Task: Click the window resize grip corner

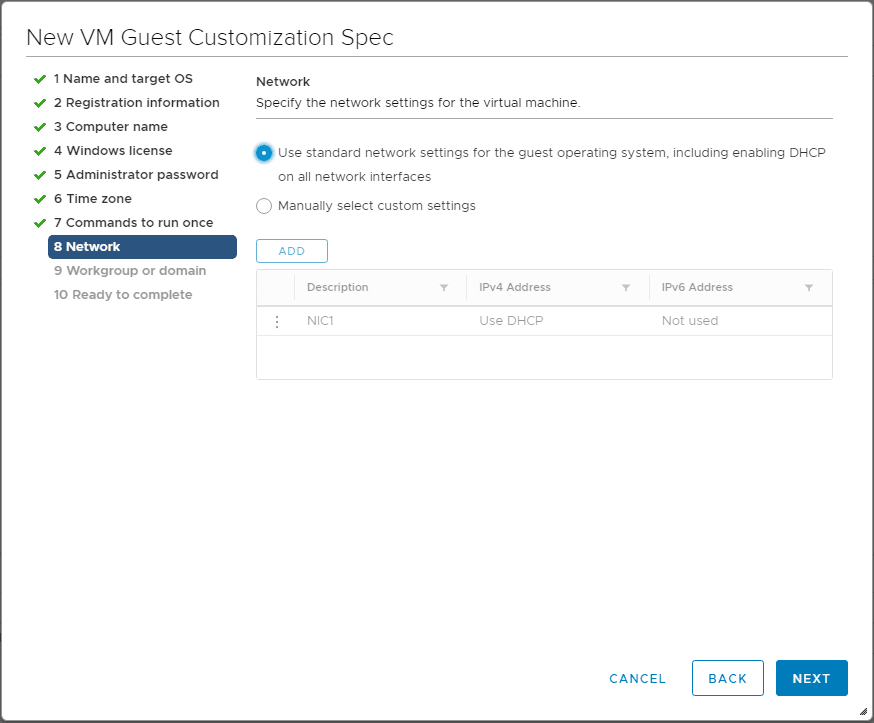Action: [863, 712]
